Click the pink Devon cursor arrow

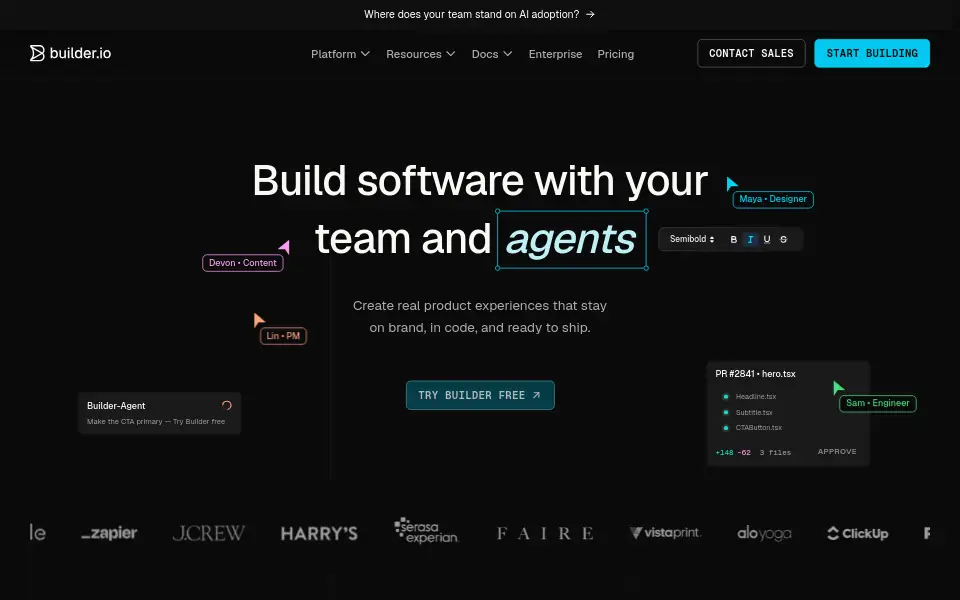(x=285, y=247)
